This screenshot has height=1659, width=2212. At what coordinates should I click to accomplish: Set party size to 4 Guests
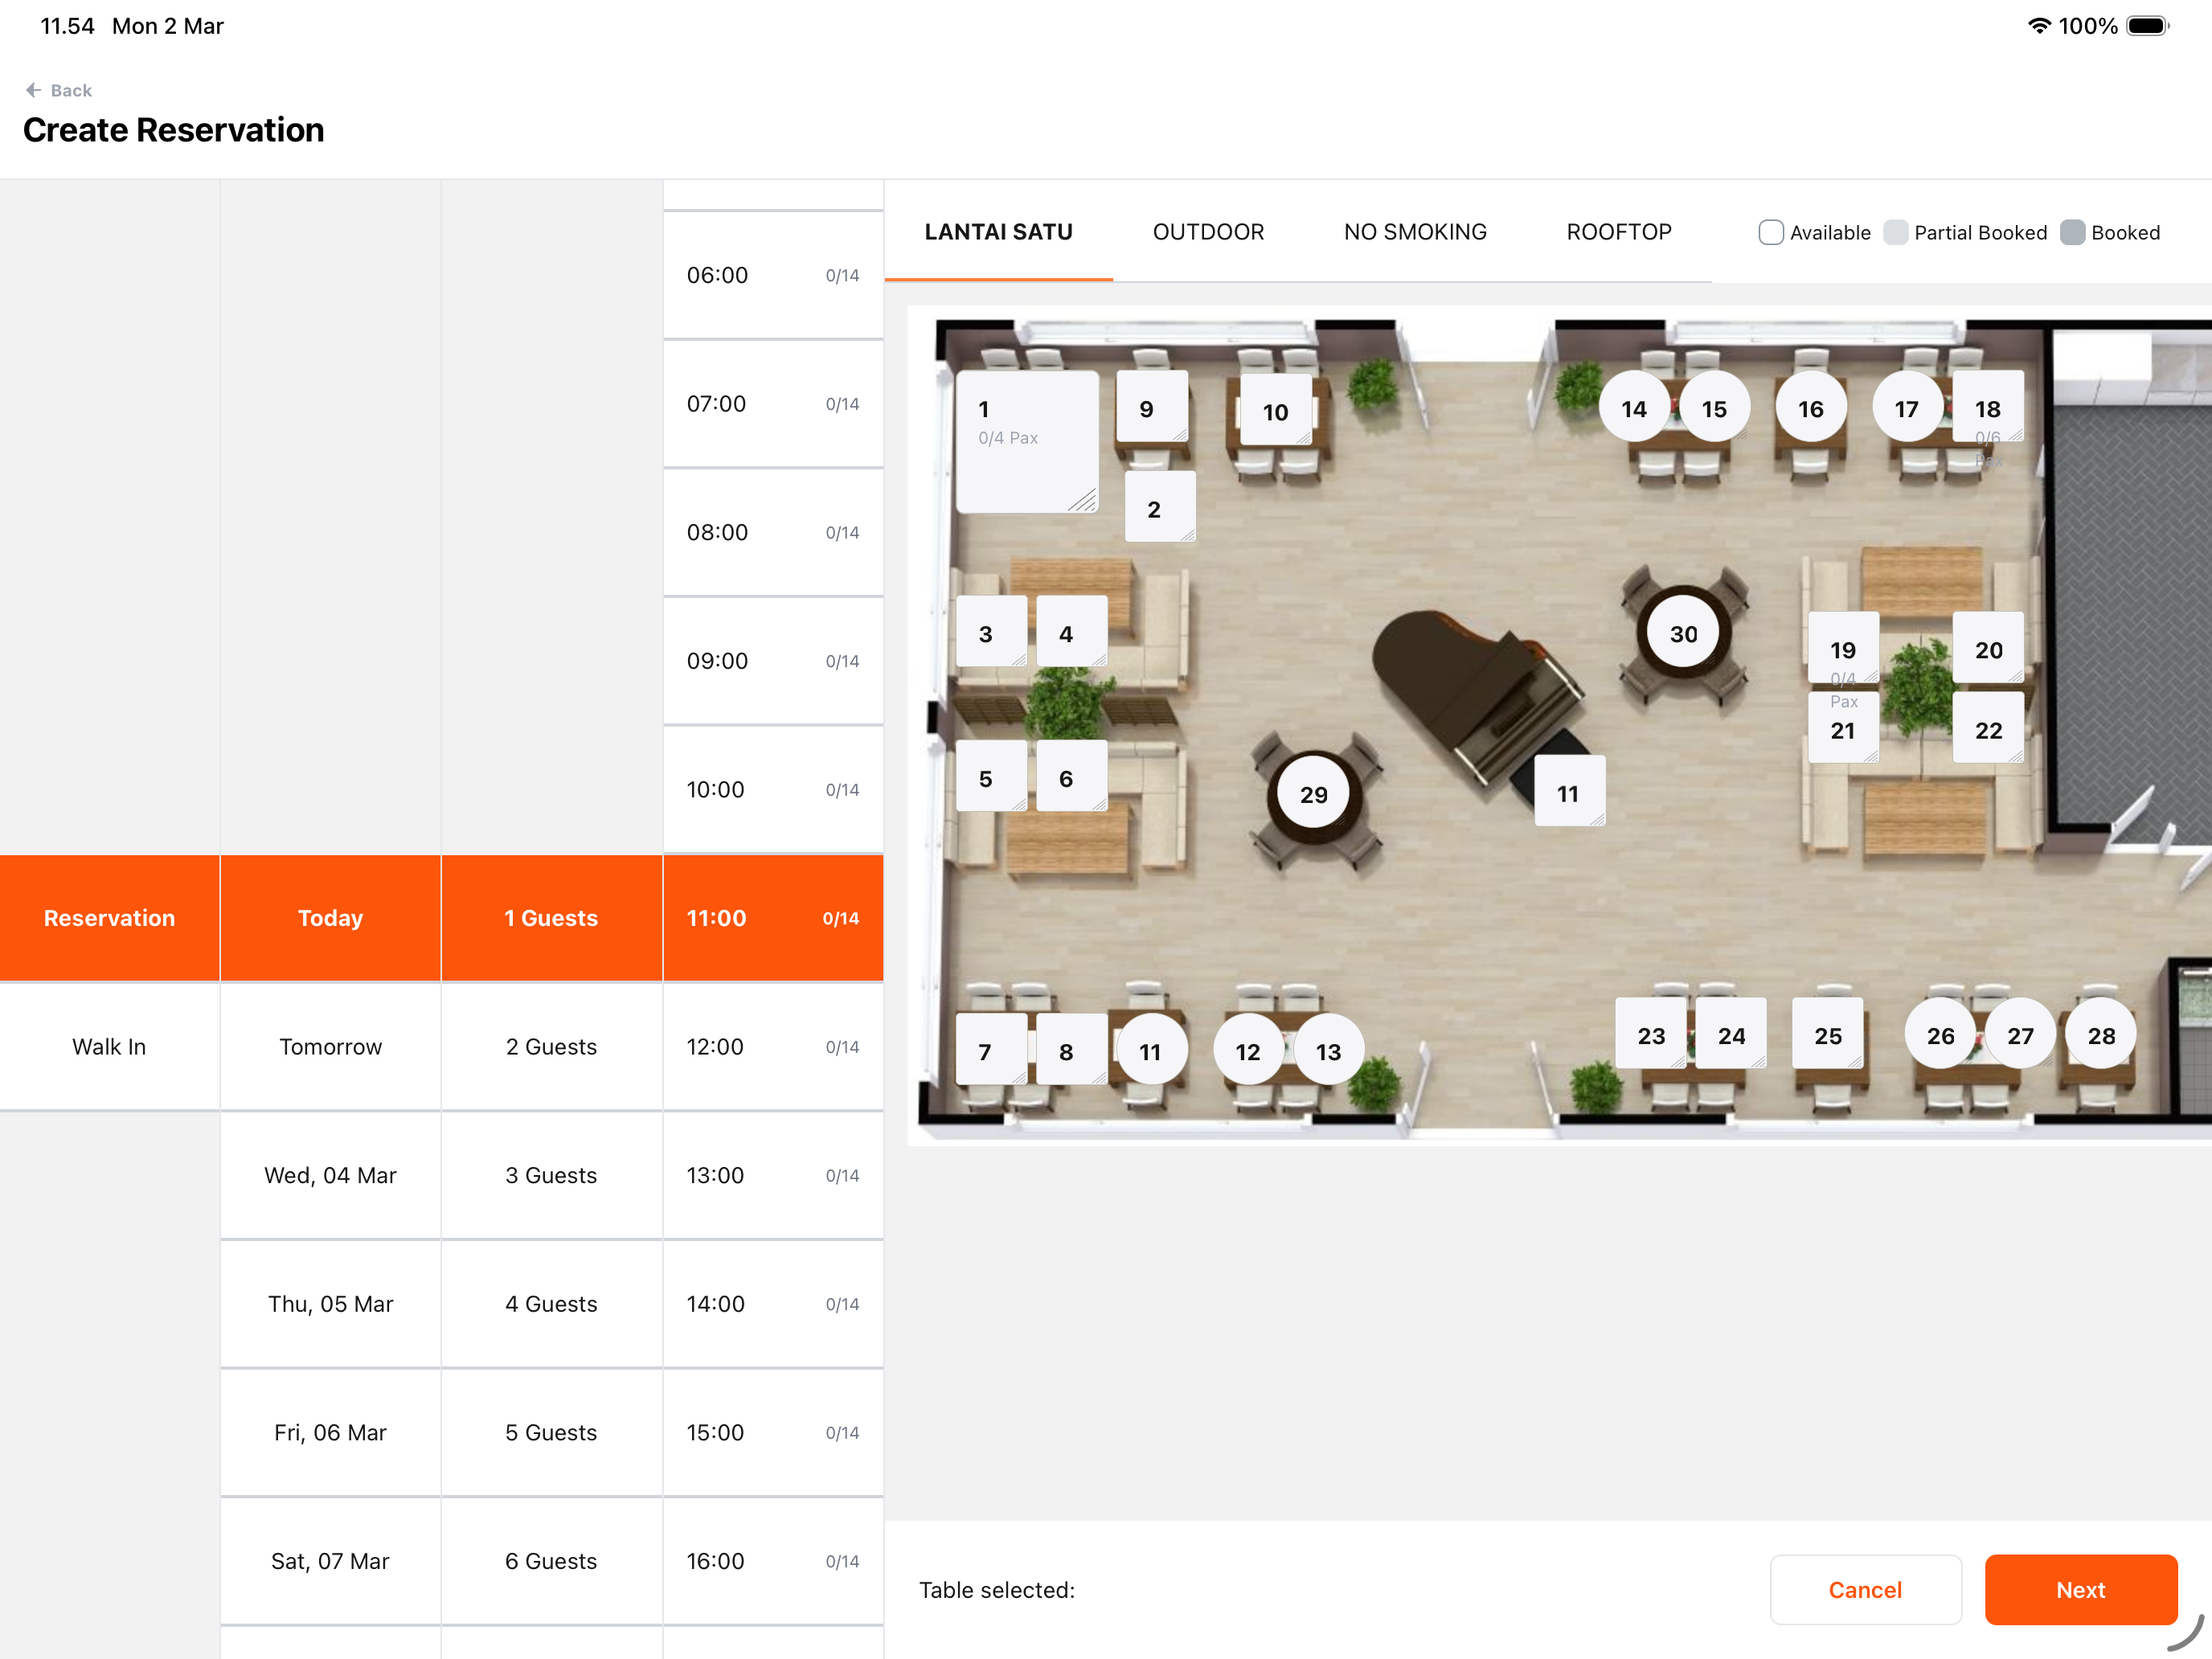(551, 1303)
